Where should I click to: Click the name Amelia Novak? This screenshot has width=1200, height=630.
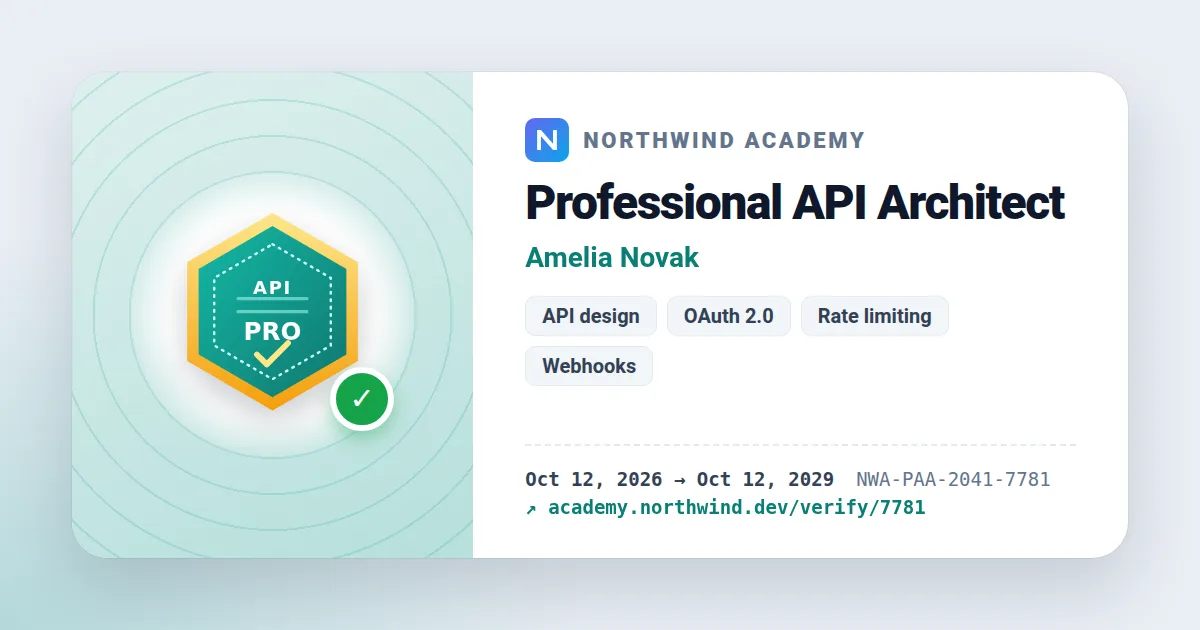click(x=612, y=257)
